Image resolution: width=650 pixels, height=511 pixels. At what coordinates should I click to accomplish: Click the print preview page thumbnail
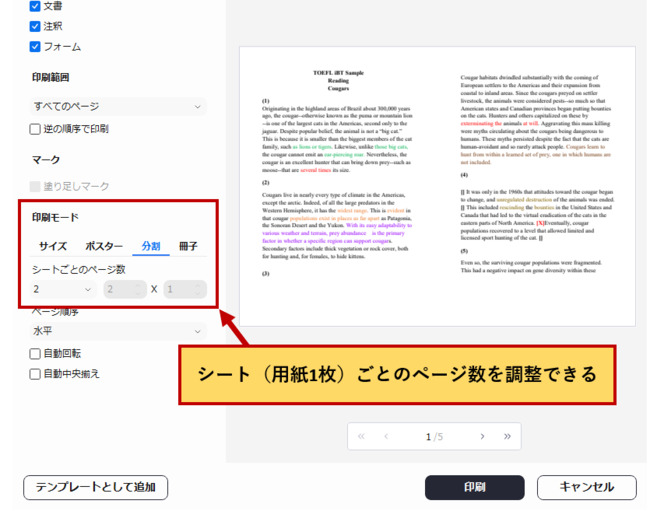click(437, 186)
